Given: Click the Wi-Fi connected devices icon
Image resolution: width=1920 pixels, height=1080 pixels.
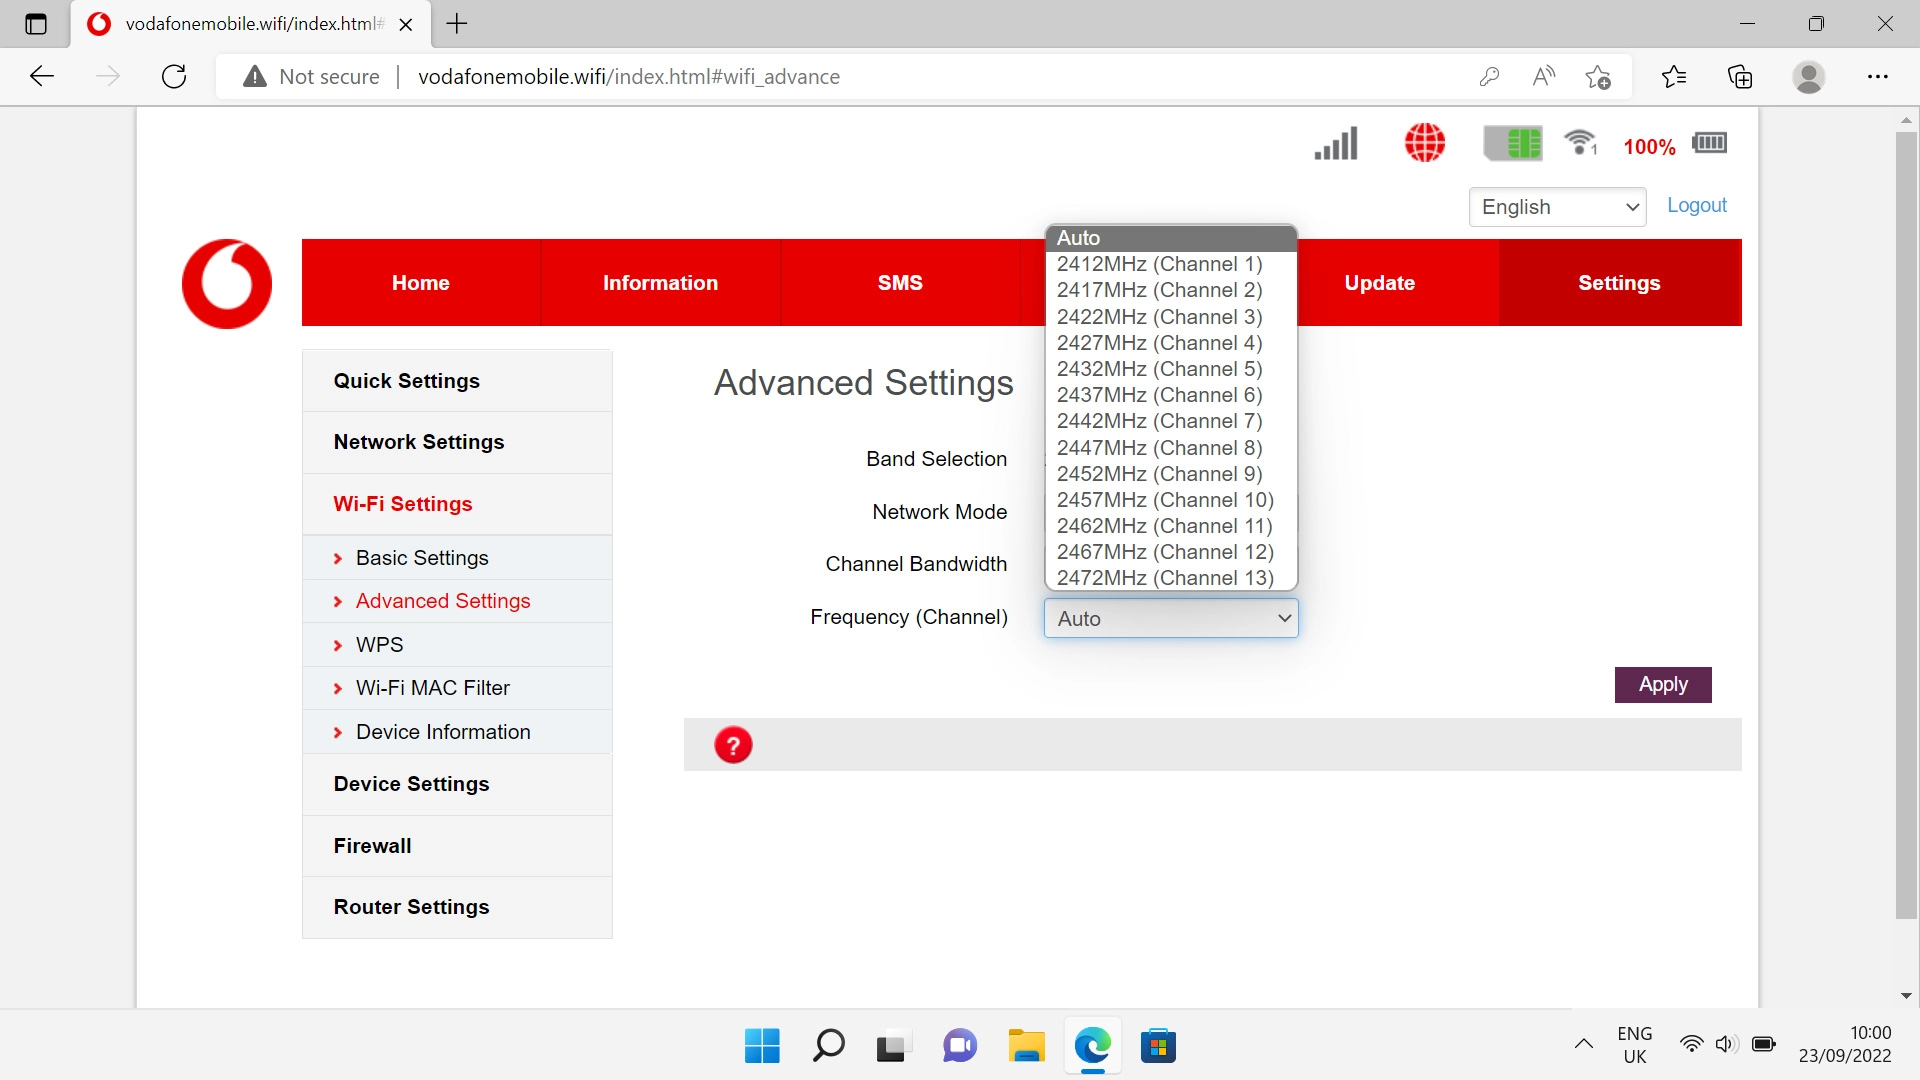Looking at the screenshot, I should [x=1581, y=143].
